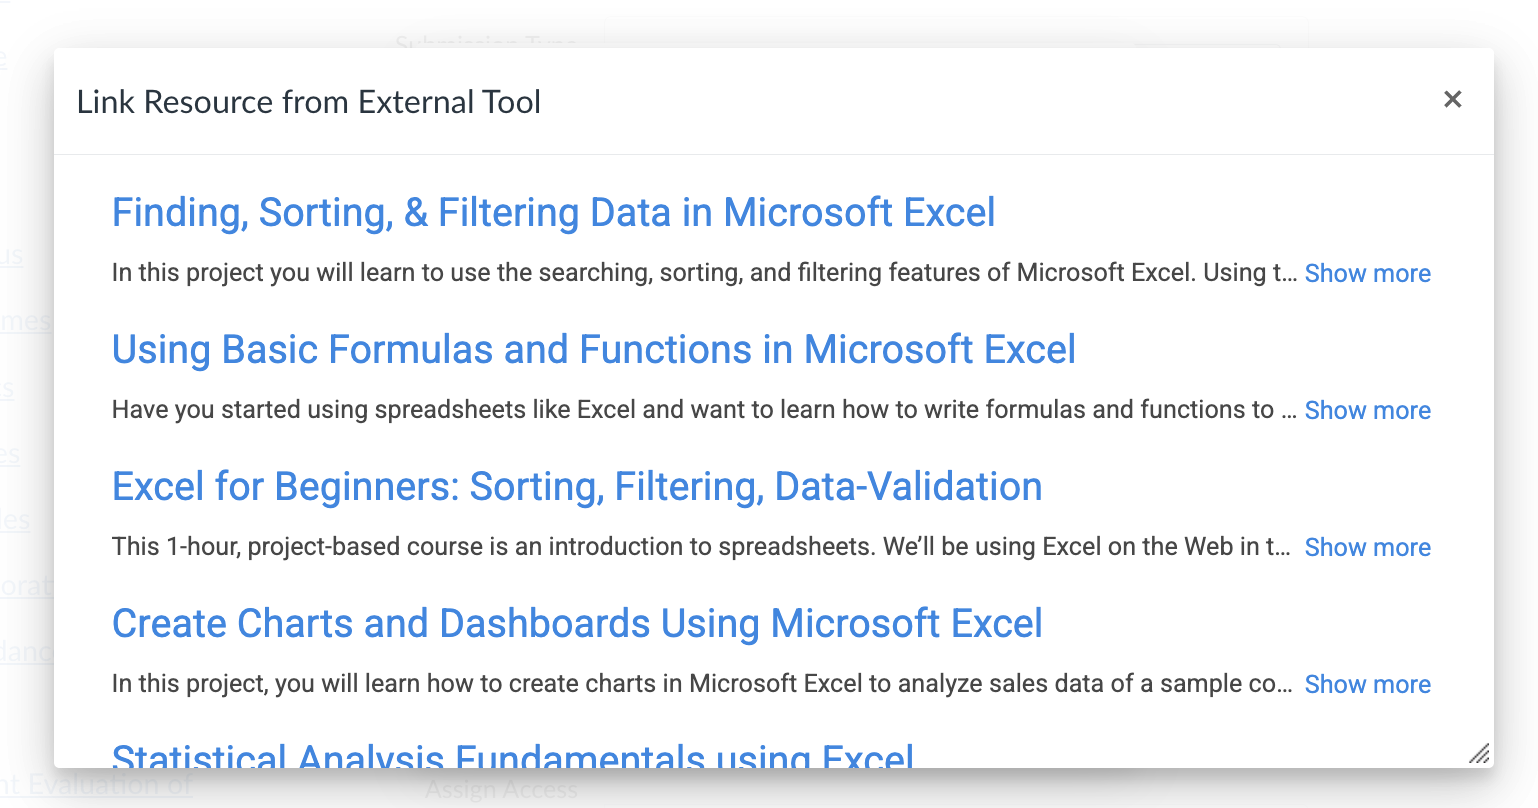Expand Finding, Sorting description with Show more

1367,274
